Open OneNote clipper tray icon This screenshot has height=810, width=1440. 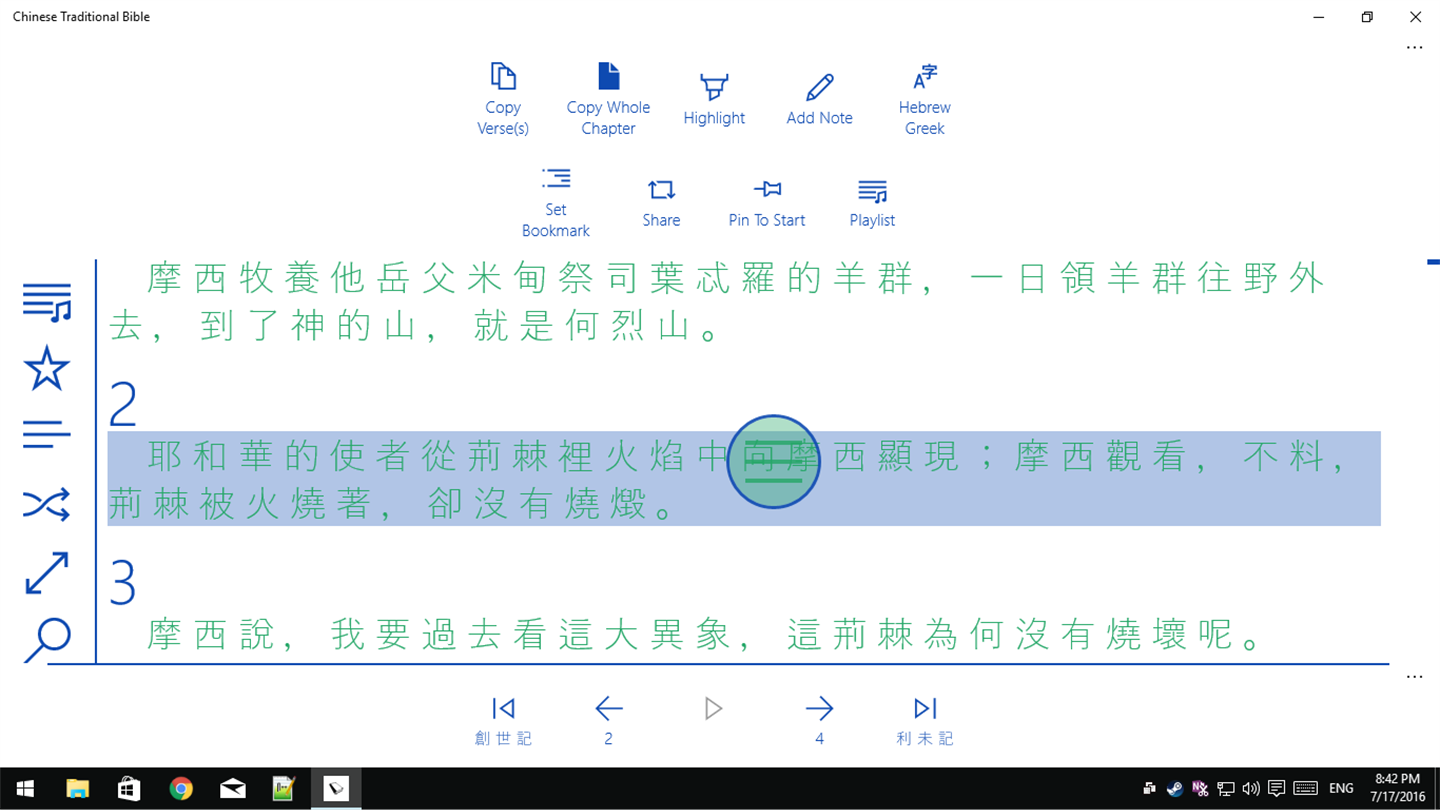(1200, 789)
